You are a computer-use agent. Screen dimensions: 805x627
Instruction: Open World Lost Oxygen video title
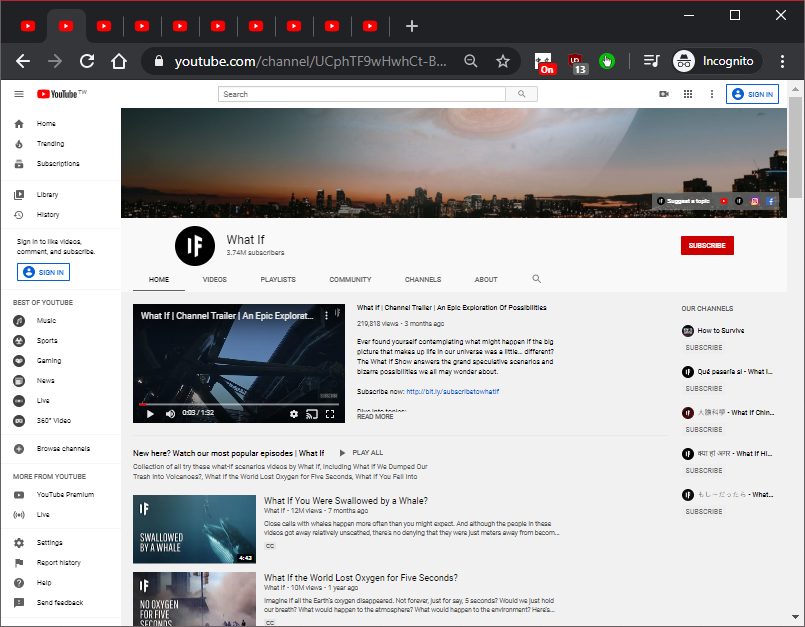coord(361,578)
